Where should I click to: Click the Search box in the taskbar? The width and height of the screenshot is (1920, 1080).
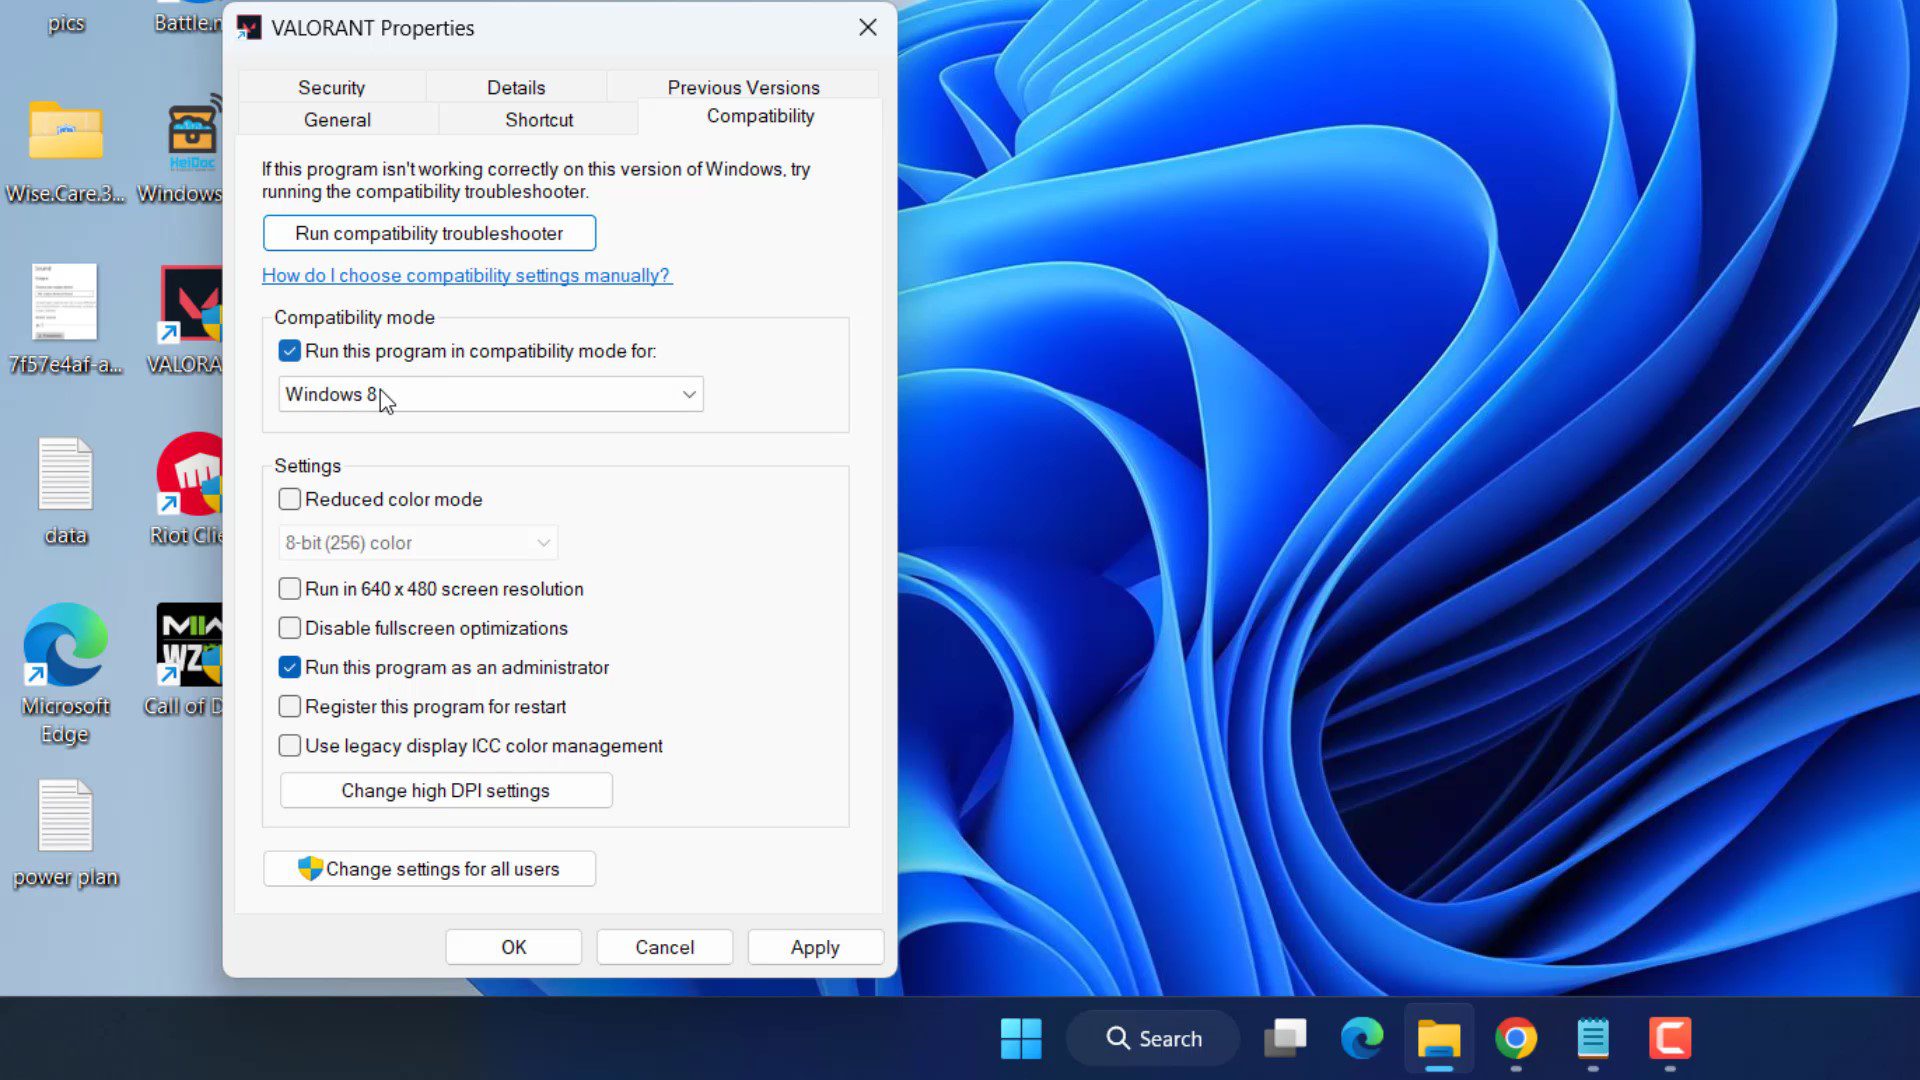1153,1038
